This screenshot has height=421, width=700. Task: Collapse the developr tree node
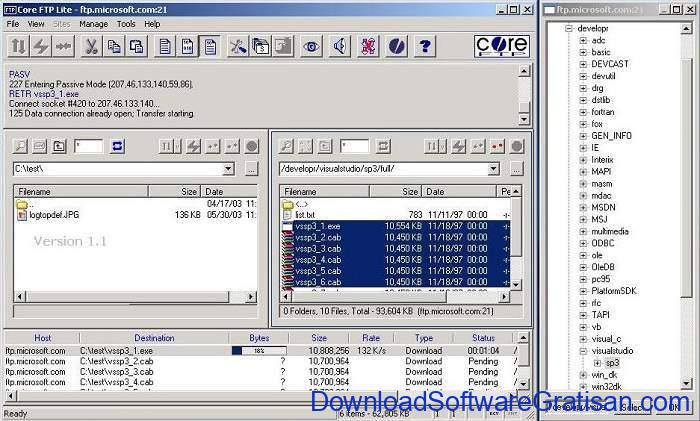click(x=569, y=29)
